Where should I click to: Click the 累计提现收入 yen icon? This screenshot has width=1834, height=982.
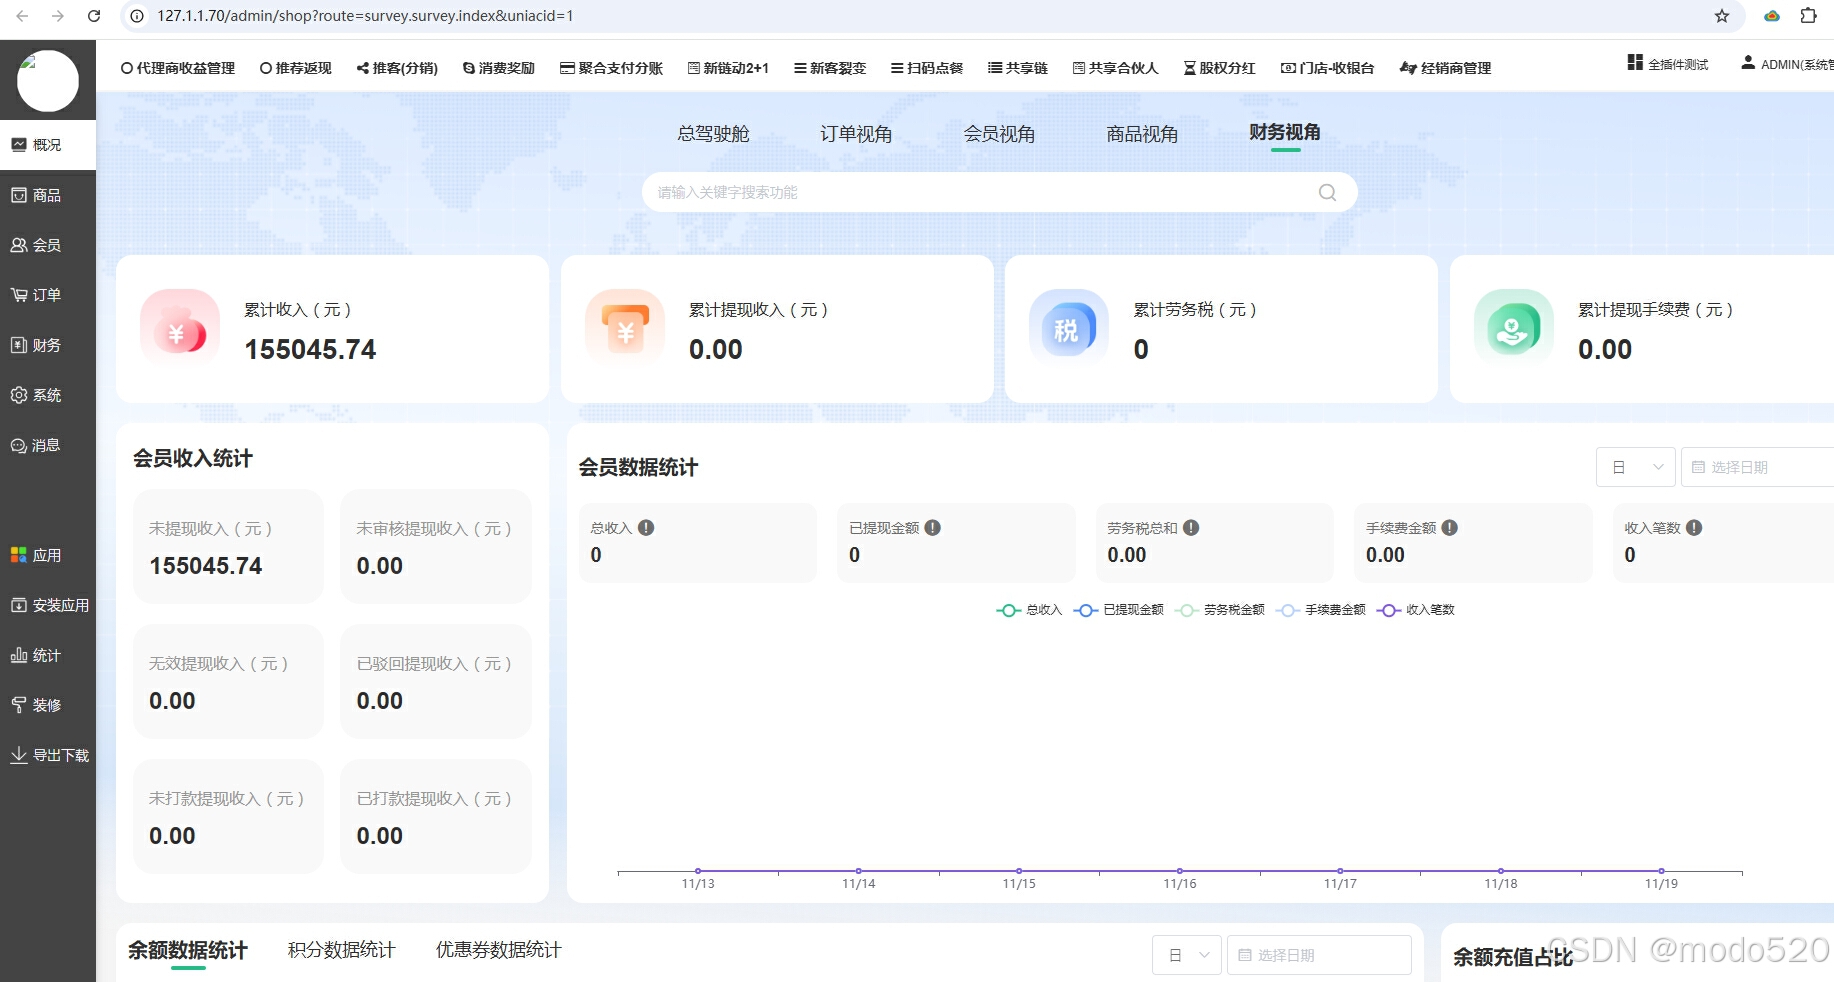(x=625, y=329)
